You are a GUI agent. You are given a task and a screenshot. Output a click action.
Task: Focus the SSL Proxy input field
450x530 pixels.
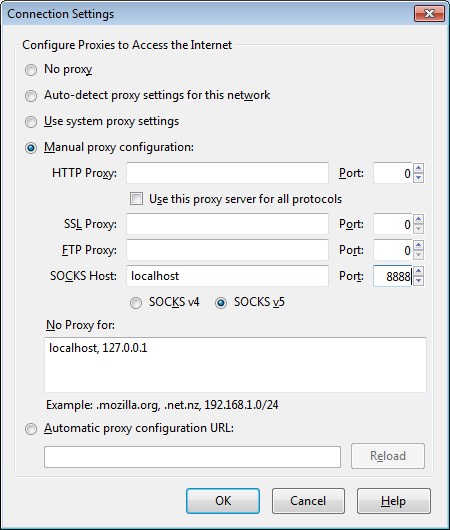click(227, 224)
